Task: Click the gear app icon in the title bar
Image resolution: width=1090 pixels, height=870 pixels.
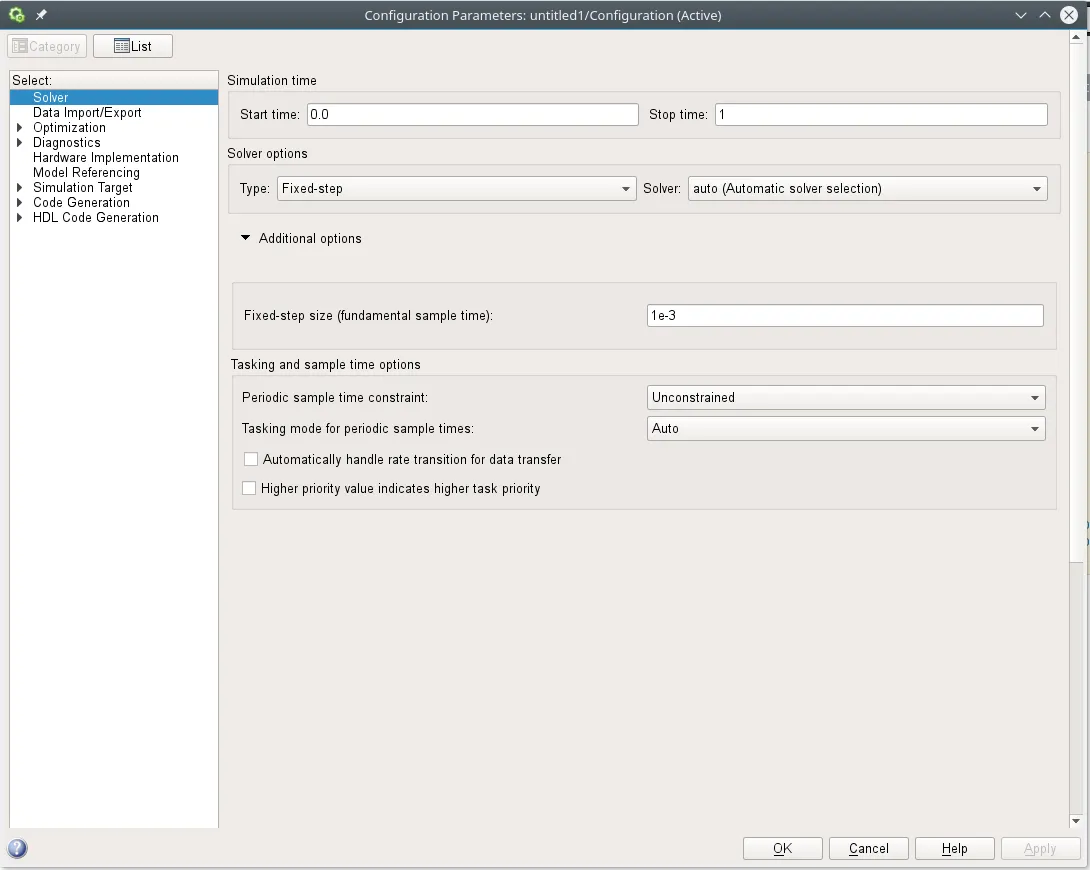Action: click(x=17, y=15)
